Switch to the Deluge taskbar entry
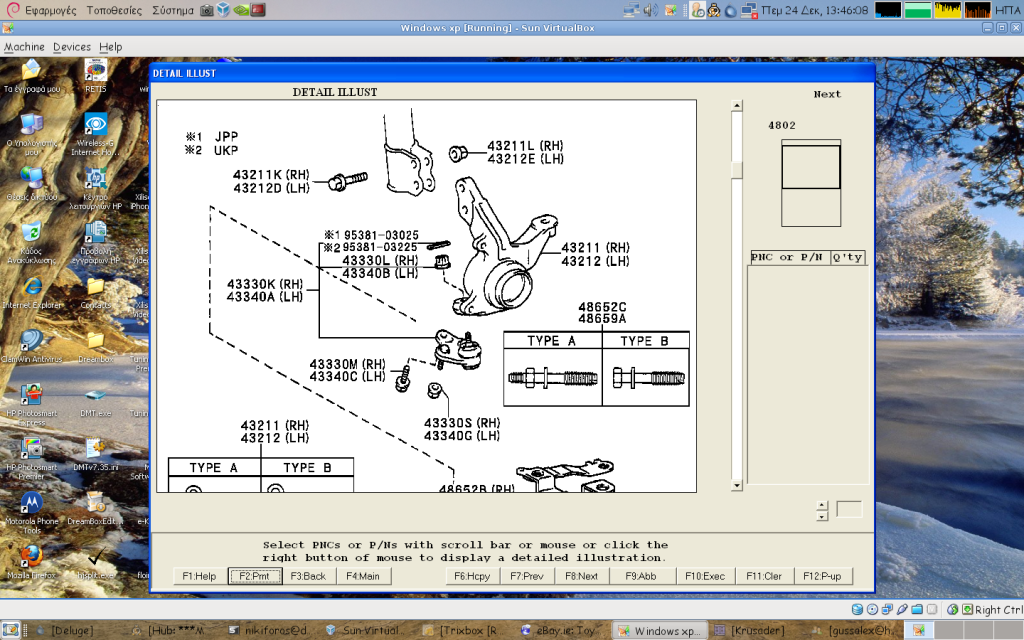Viewport: 1024px width, 640px height. point(65,630)
